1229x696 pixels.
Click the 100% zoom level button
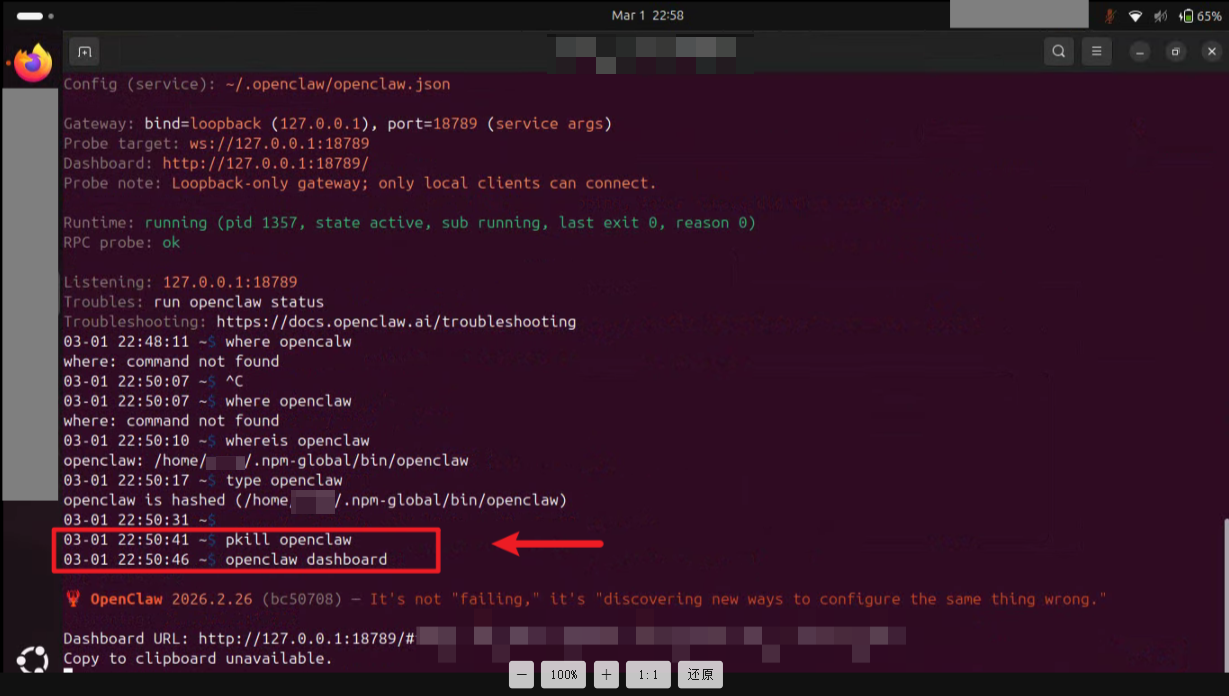(563, 675)
